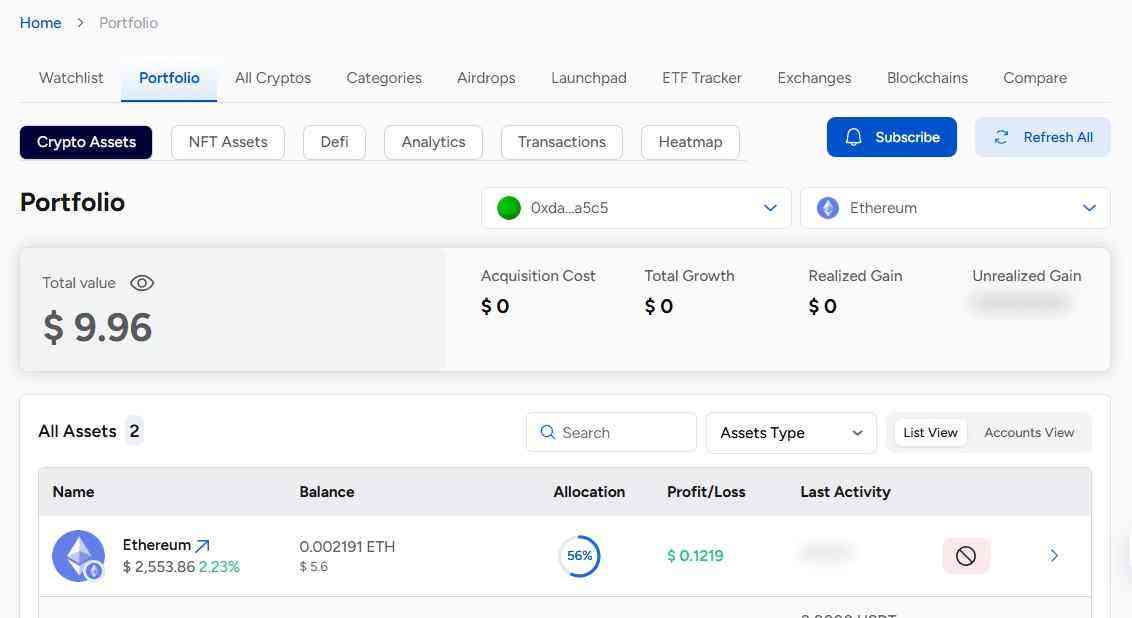
Task: Click the search magnifier icon
Action: click(548, 432)
